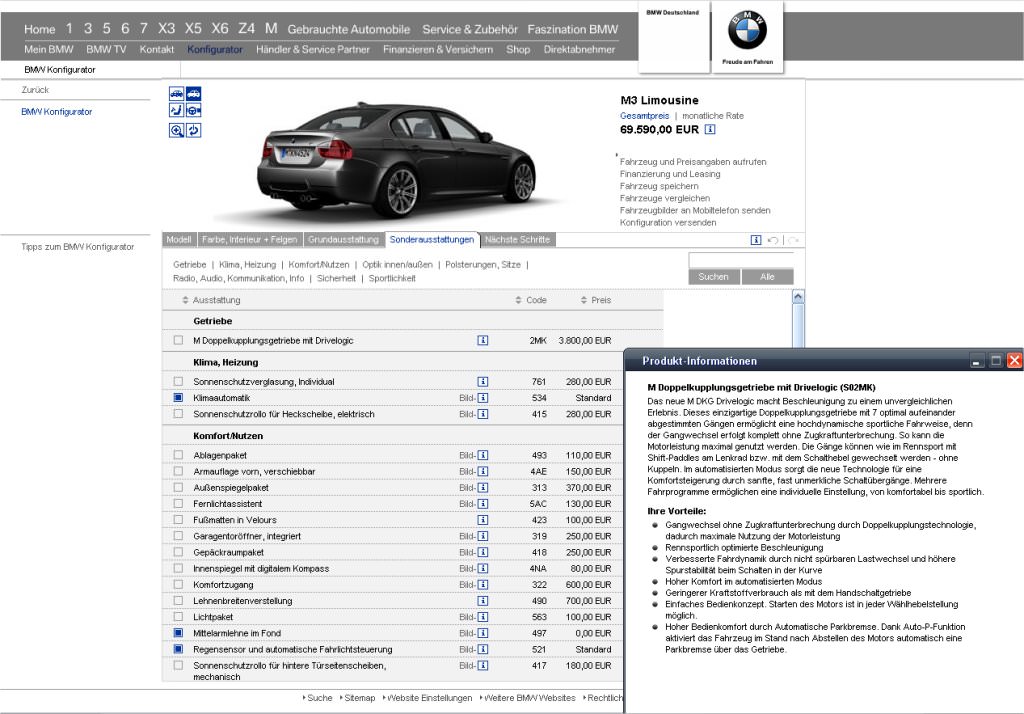Viewport: 1024px width, 714px height.
Task: Click the BMW logo
Action: 747,30
